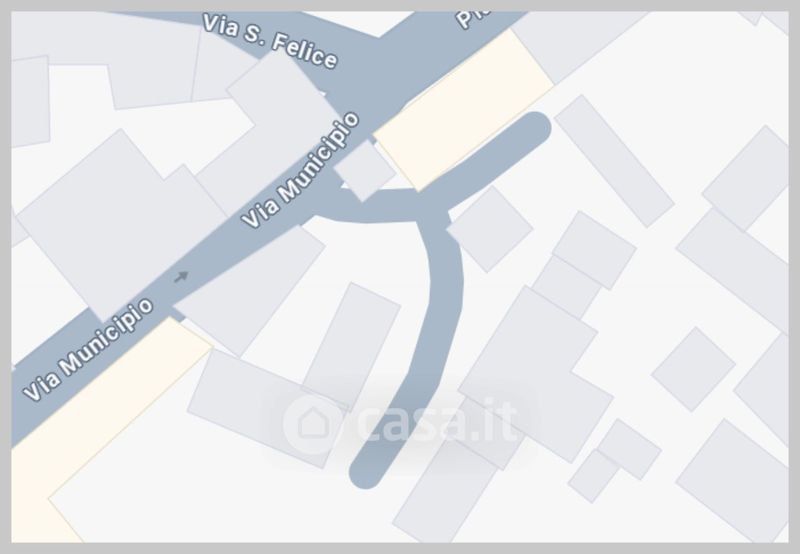This screenshot has width=800, height=554.
Task: Click the casa.it house logo icon
Action: [x=312, y=423]
